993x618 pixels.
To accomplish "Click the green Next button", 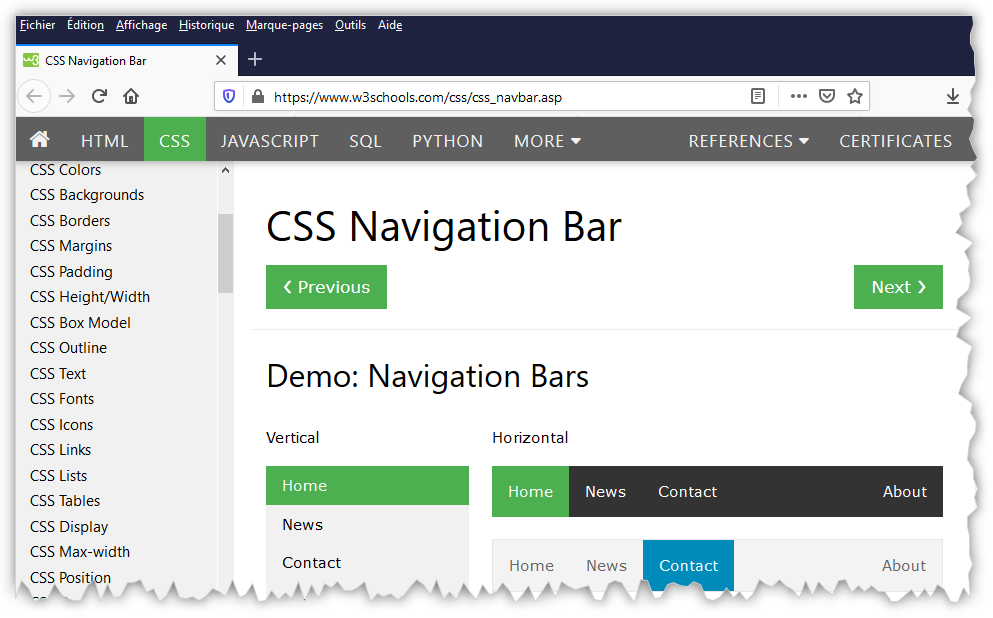I will coord(897,287).
